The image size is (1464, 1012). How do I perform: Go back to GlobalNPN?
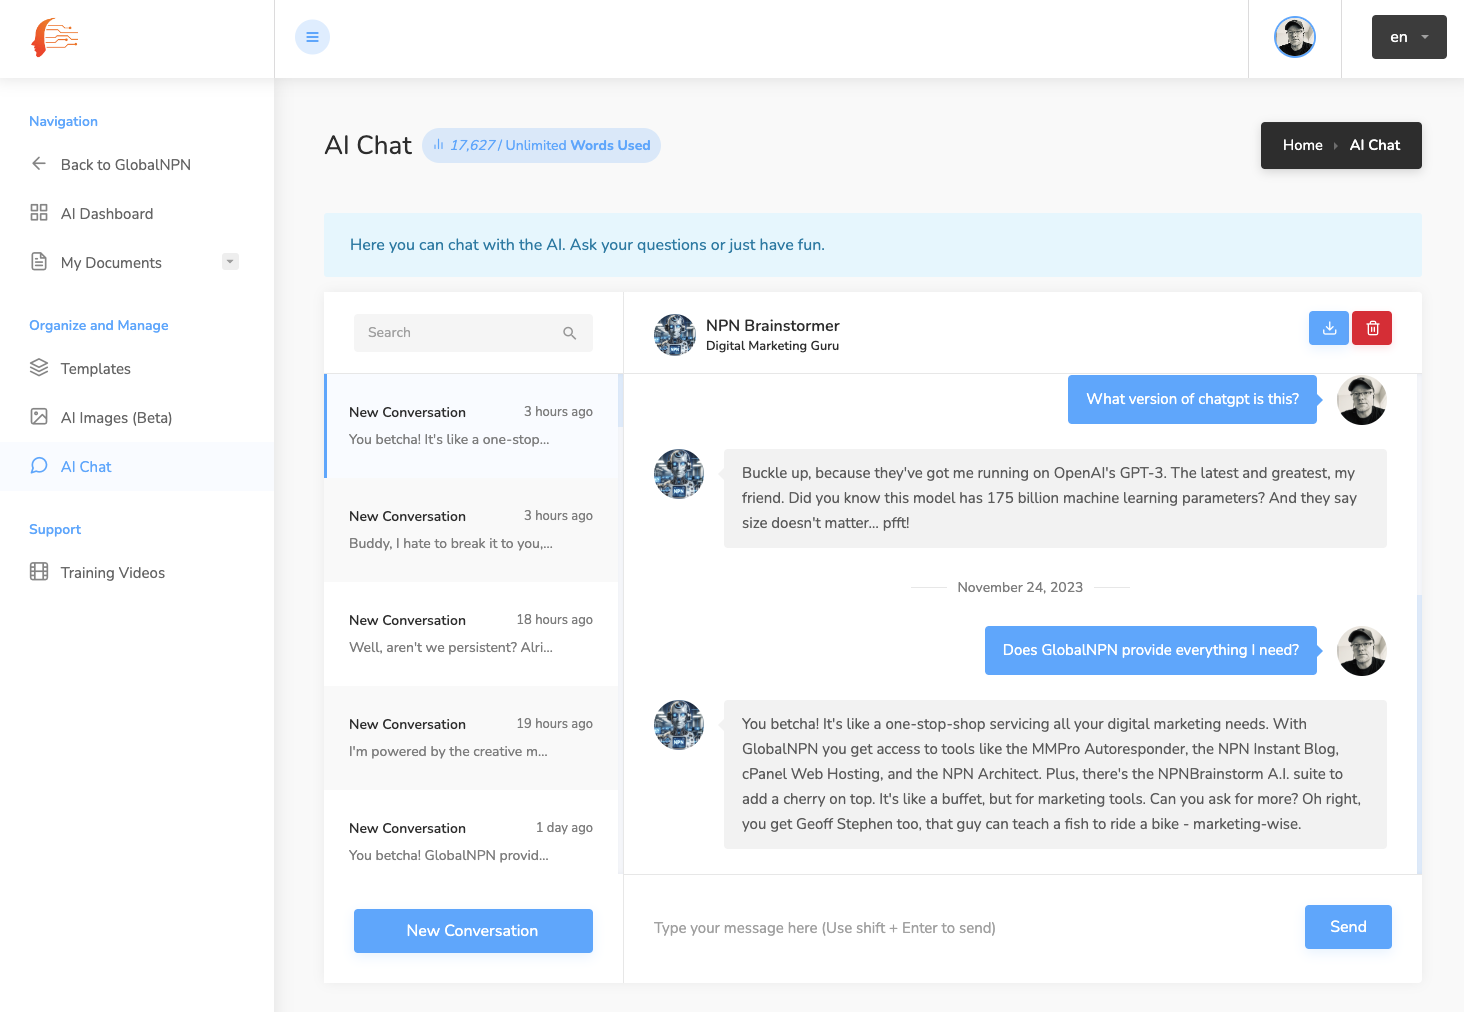[x=125, y=165]
